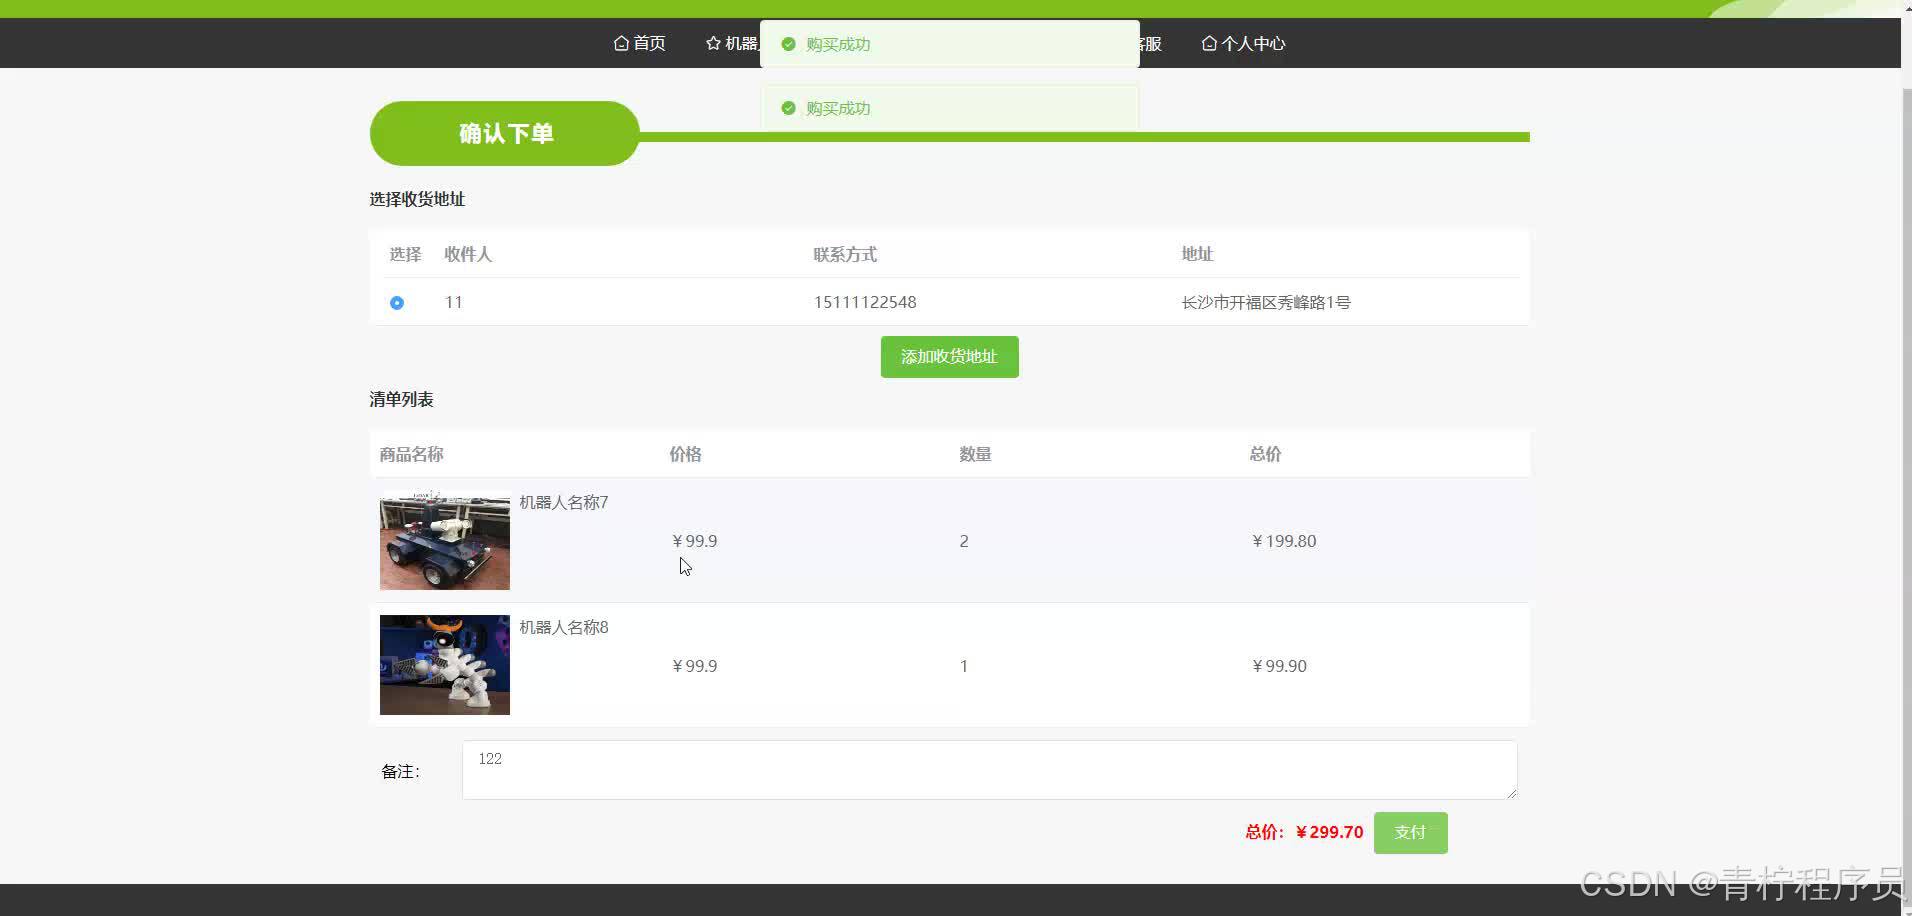Click the home icon beside 首页
The height and width of the screenshot is (916, 1912).
pos(621,43)
